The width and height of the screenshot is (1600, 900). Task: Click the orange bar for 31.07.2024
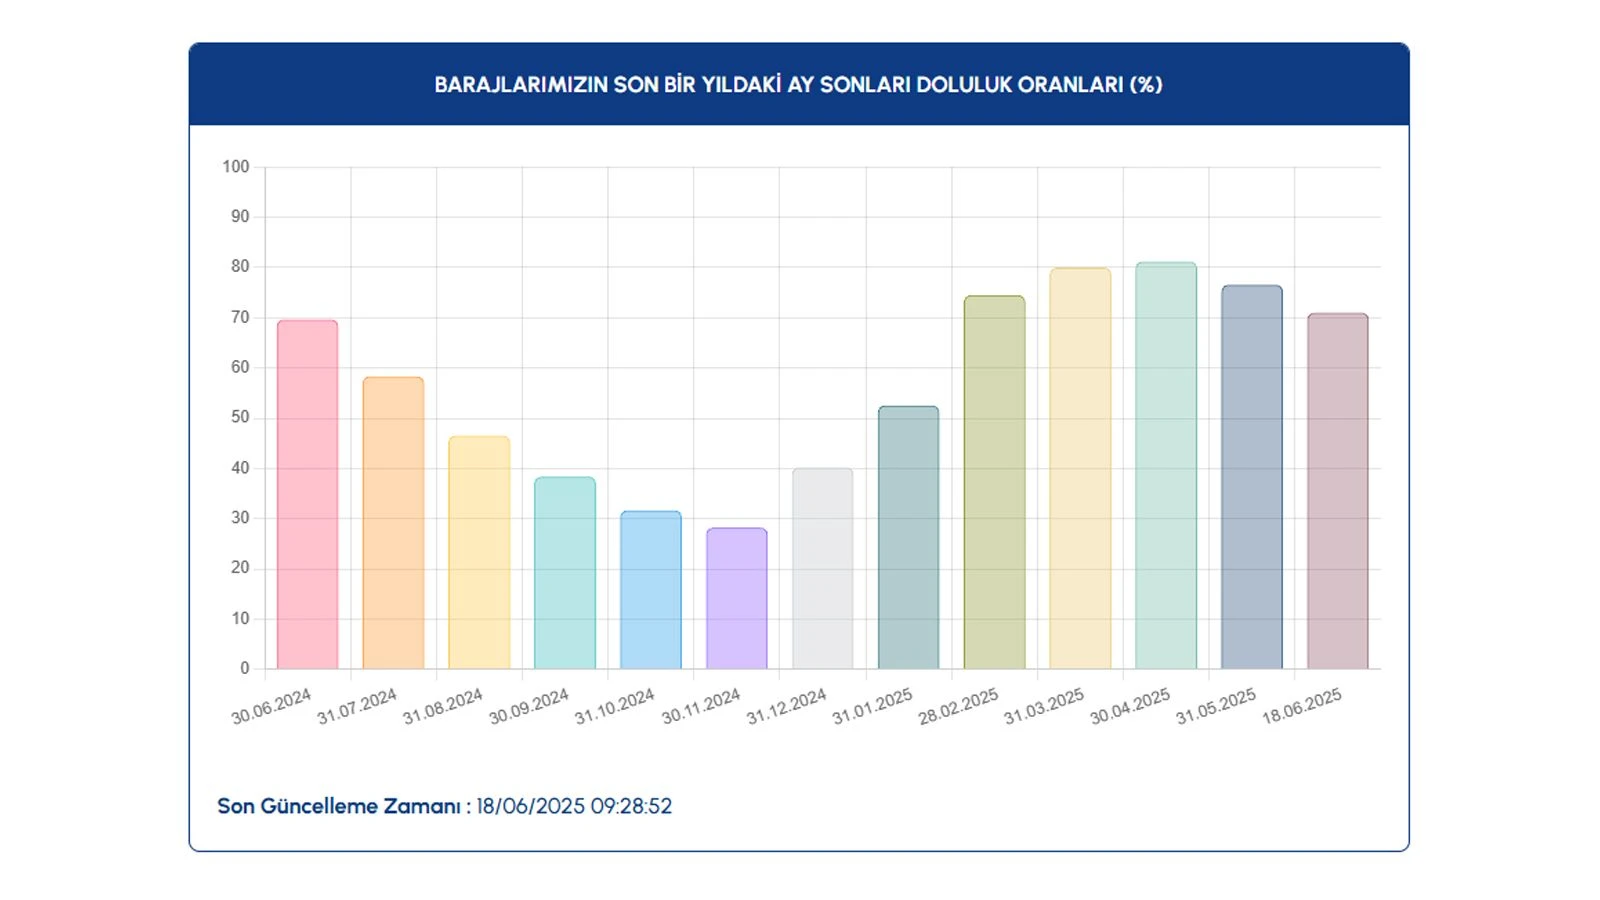pos(393,523)
